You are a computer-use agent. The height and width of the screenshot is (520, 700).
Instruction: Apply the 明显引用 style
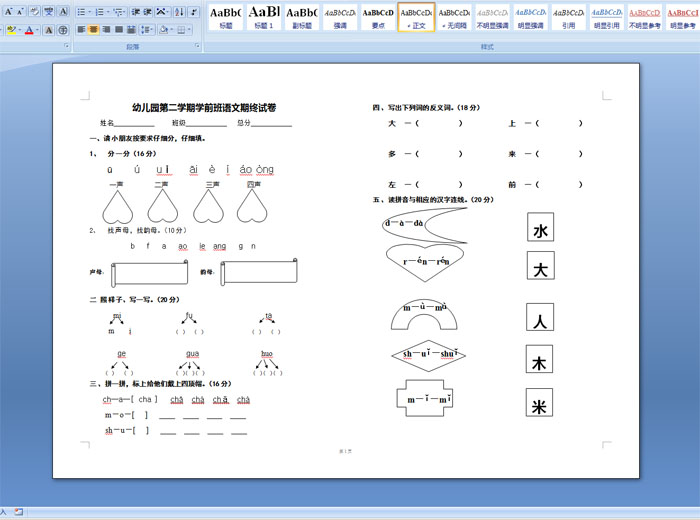607,18
